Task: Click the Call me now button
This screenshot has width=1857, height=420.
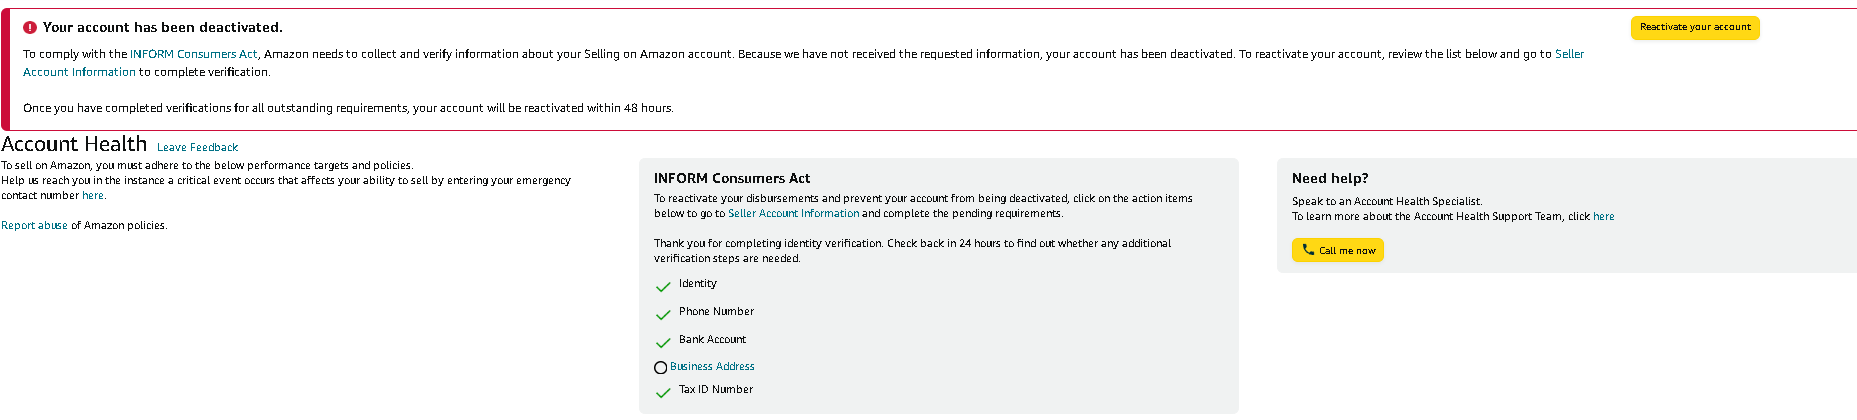Action: [x=1338, y=250]
